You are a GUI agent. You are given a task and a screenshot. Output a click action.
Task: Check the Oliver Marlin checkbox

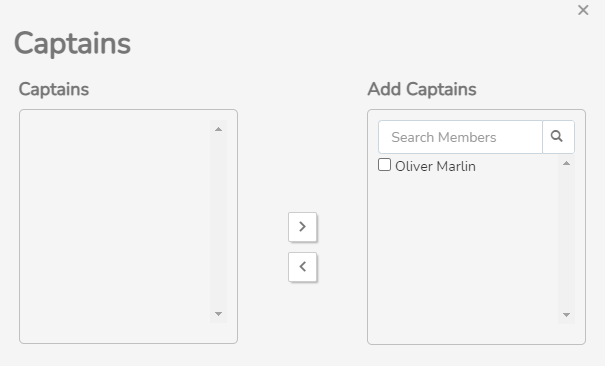(x=384, y=165)
